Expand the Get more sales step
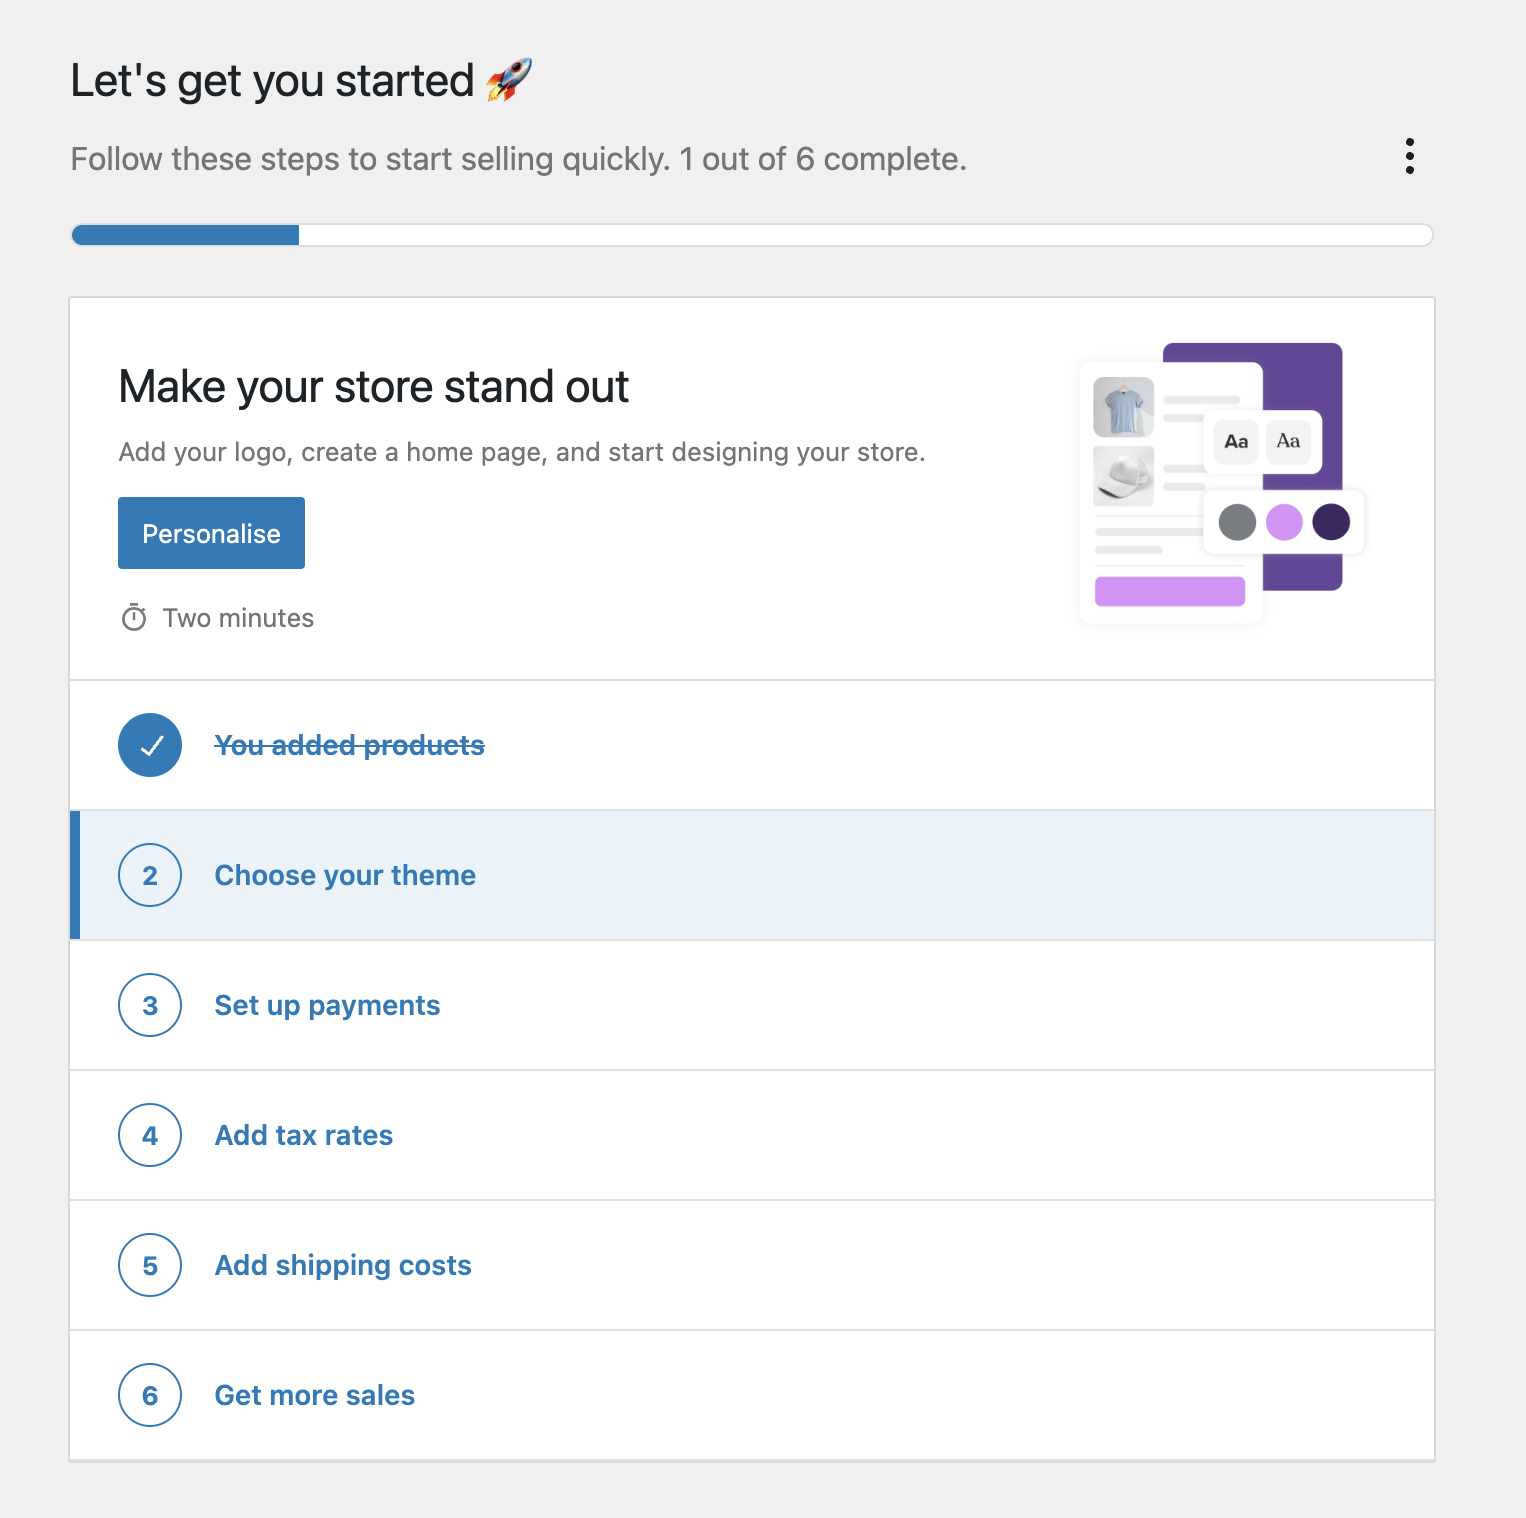The height and width of the screenshot is (1518, 1526). tap(314, 1395)
